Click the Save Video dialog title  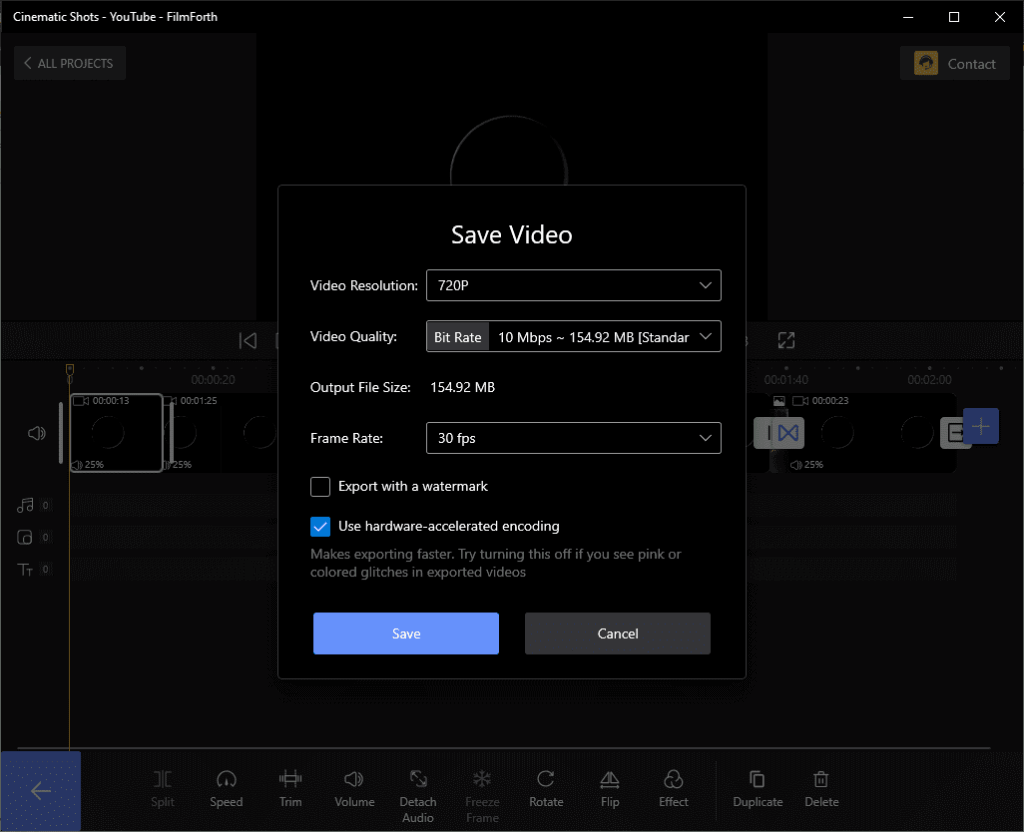[x=511, y=234]
